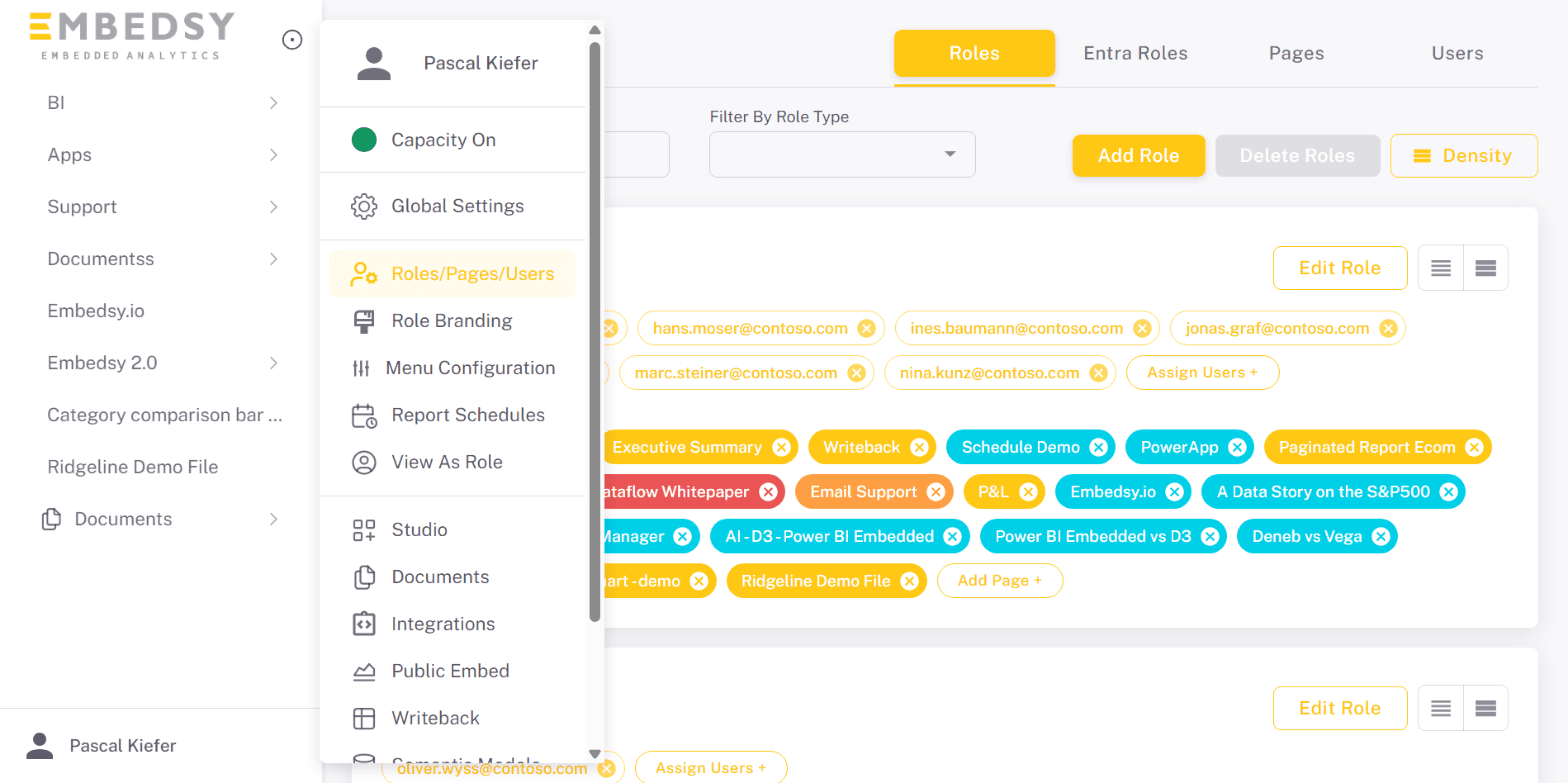This screenshot has width=1568, height=783.
Task: Expand the Embedsy 2.0 sidebar section
Action: 273,363
